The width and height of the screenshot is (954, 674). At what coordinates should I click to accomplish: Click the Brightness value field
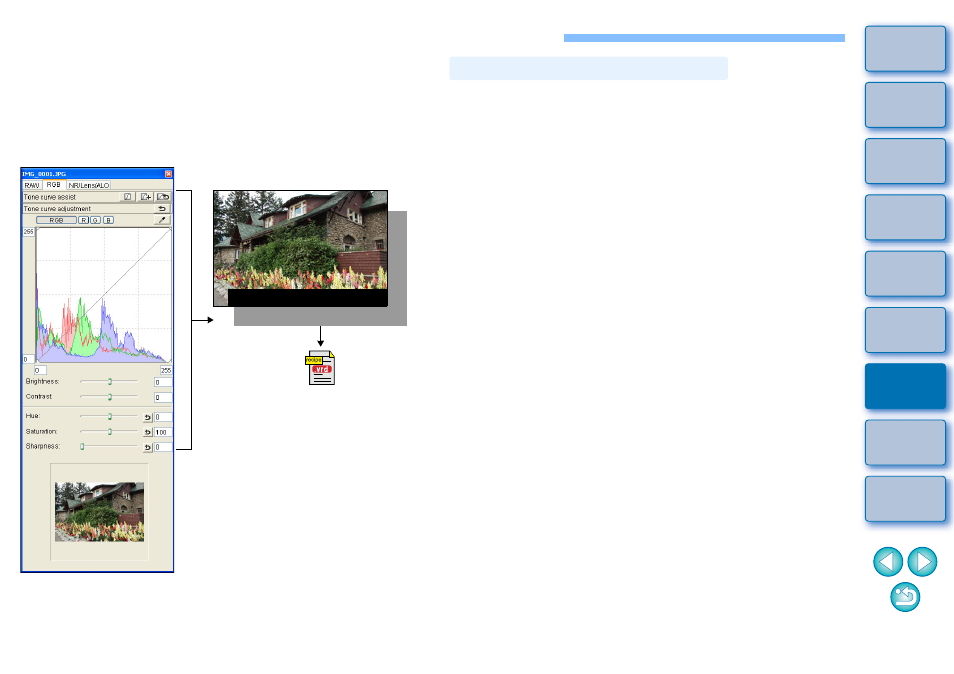(163, 382)
